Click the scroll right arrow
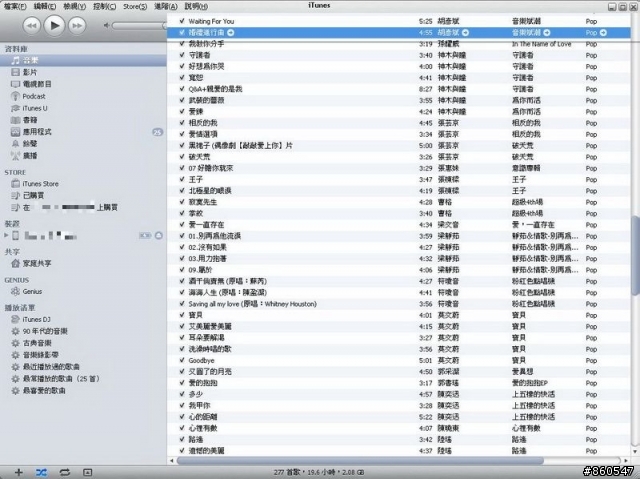The height and width of the screenshot is (479, 640). click(x=627, y=460)
